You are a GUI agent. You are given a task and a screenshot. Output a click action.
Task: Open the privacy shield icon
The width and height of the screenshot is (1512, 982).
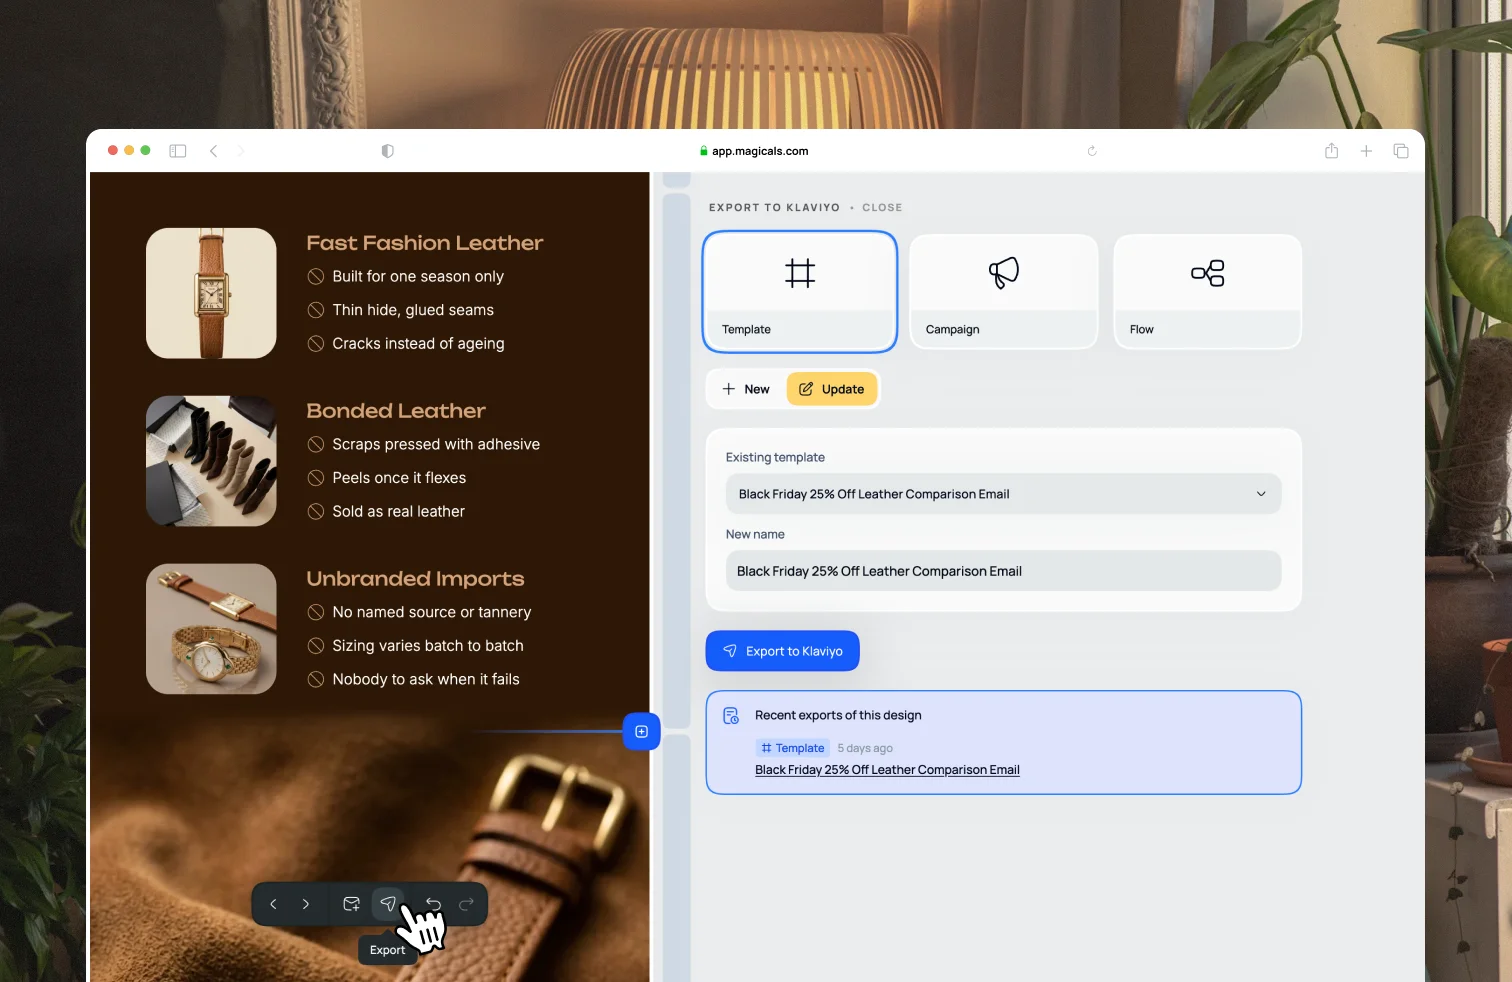tap(388, 151)
